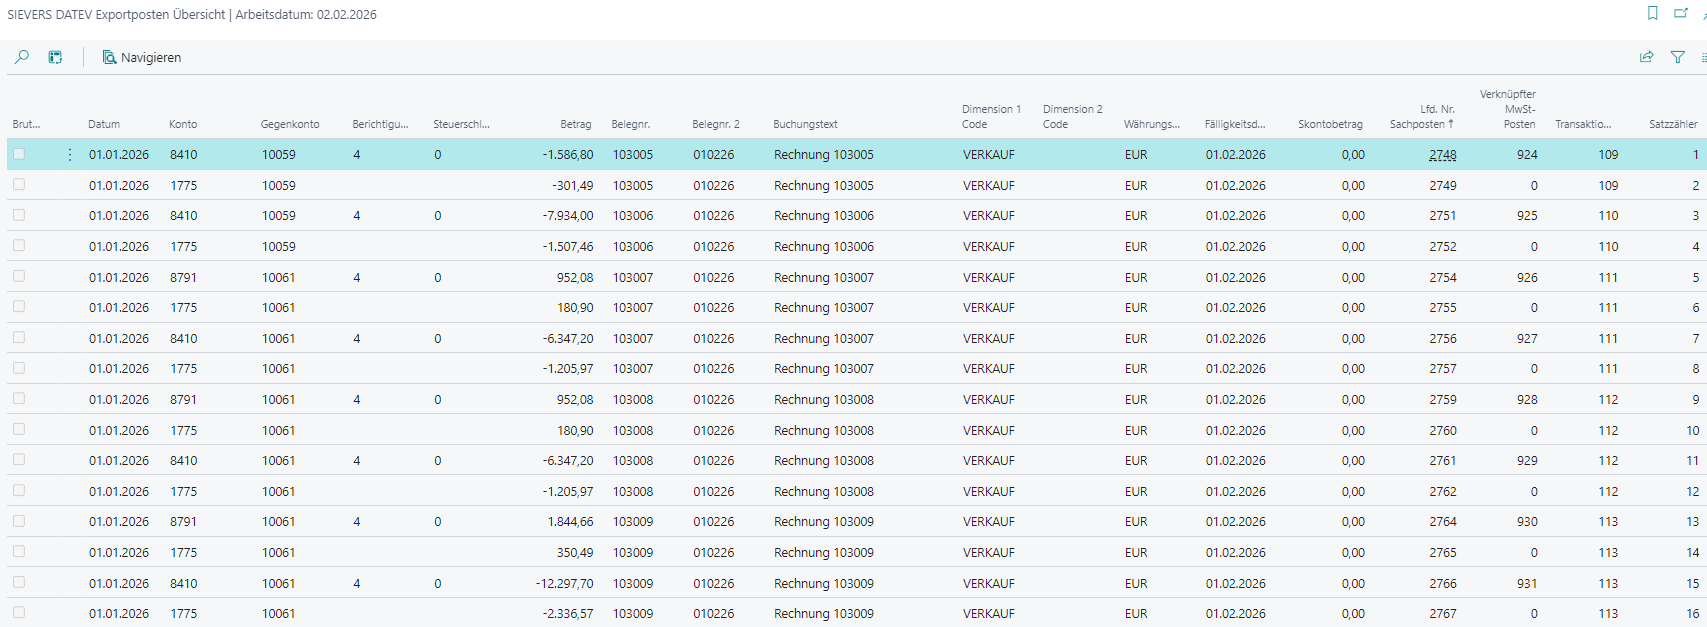Tick the Brutto checkbox in the first row
This screenshot has width=1707, height=627.
pos(19,154)
